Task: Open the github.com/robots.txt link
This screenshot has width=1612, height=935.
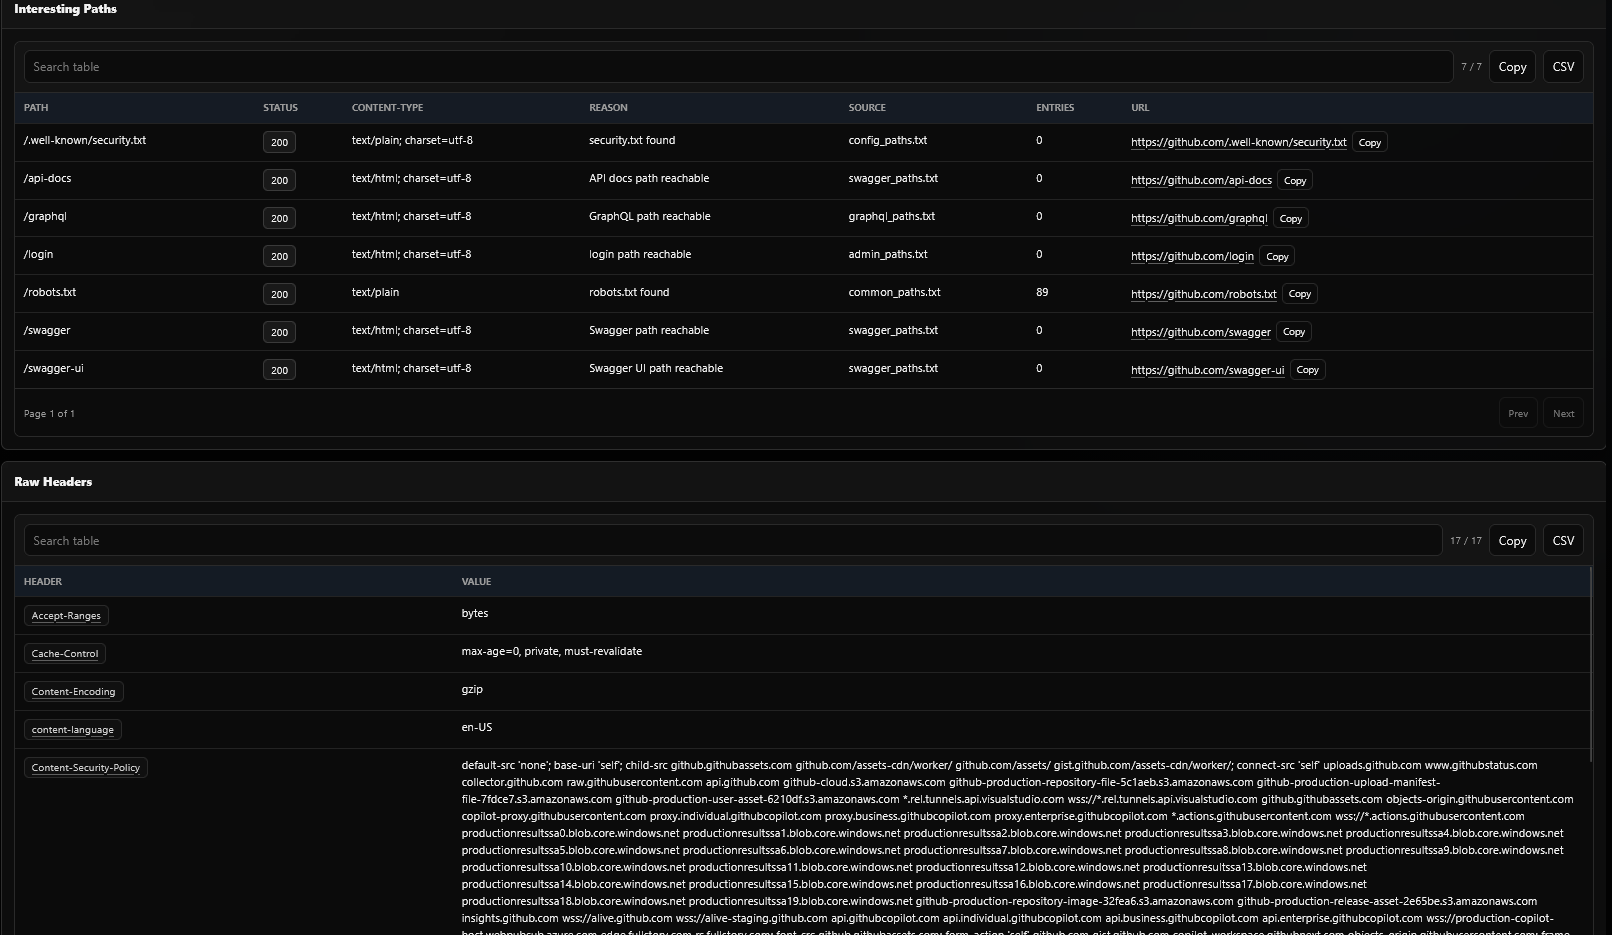Action: tap(1204, 294)
